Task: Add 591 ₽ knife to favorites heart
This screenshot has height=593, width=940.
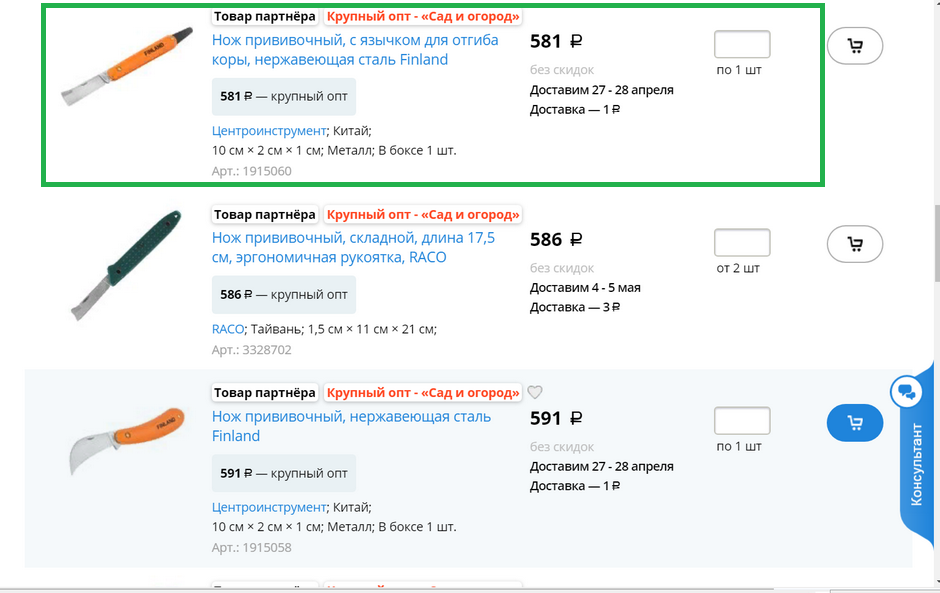Action: tap(535, 393)
